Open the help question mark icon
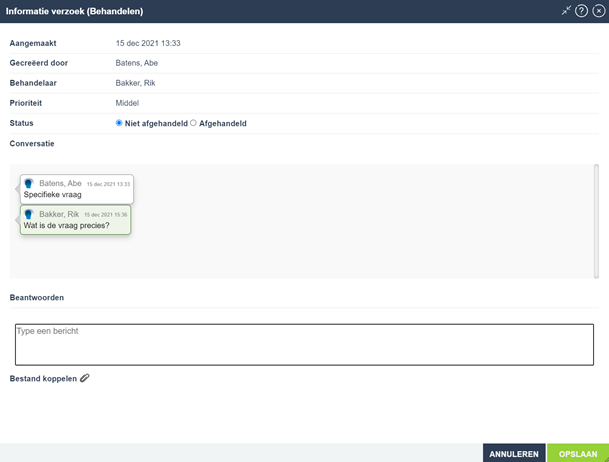 pos(581,11)
